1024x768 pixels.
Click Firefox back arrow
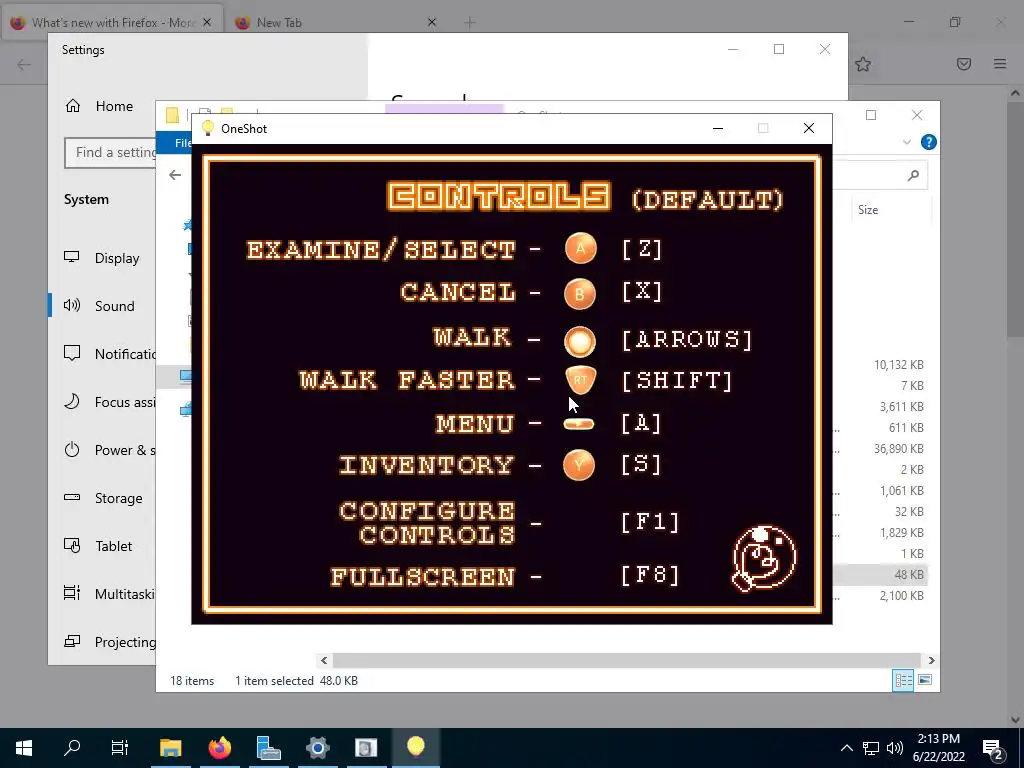[x=24, y=64]
